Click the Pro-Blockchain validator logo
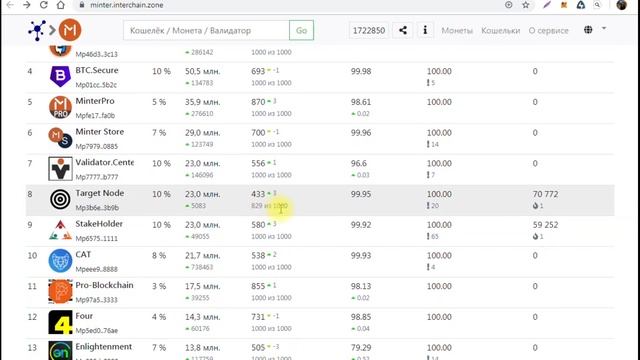 pyautogui.click(x=60, y=291)
